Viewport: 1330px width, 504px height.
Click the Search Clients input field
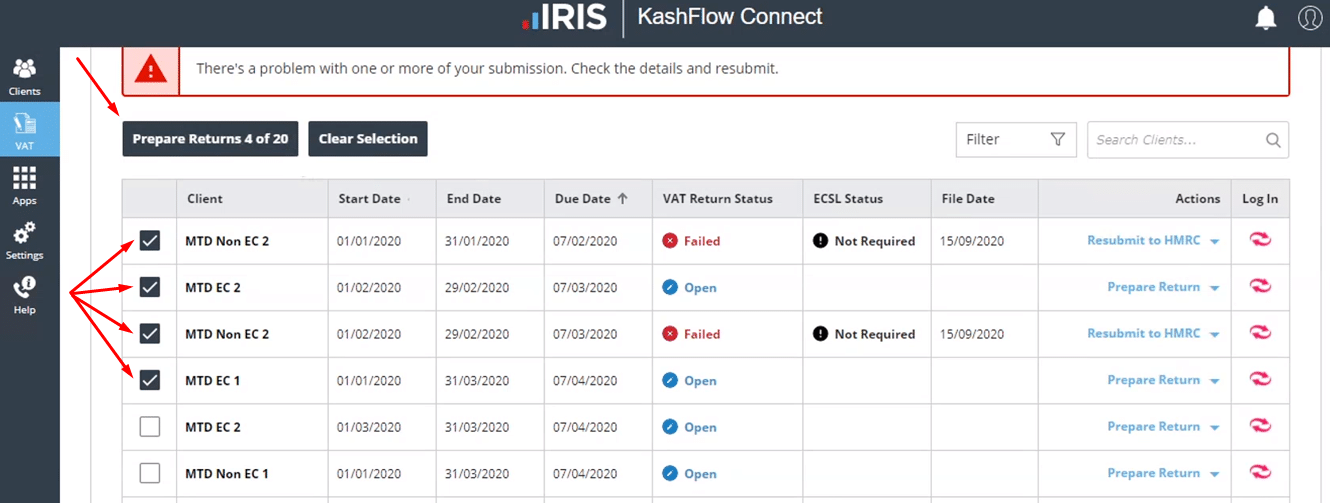tap(1175, 140)
